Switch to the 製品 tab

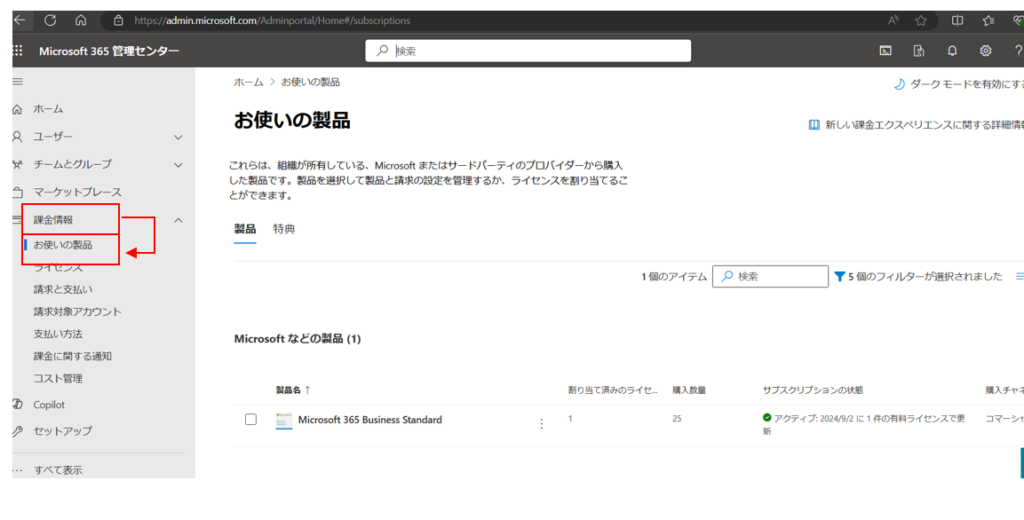[x=245, y=229]
